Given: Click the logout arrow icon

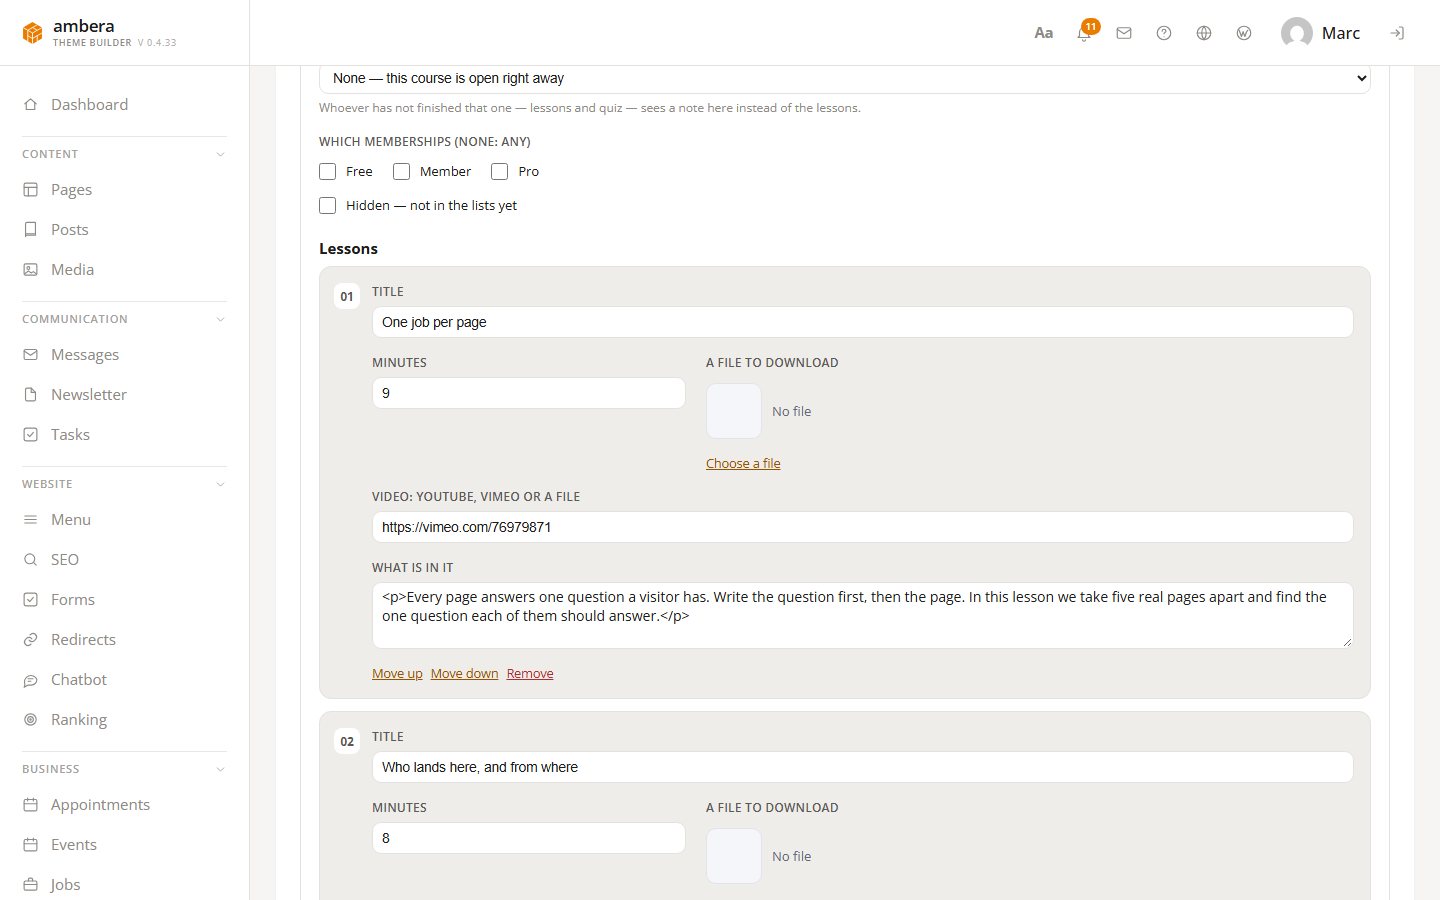Looking at the screenshot, I should pos(1397,33).
